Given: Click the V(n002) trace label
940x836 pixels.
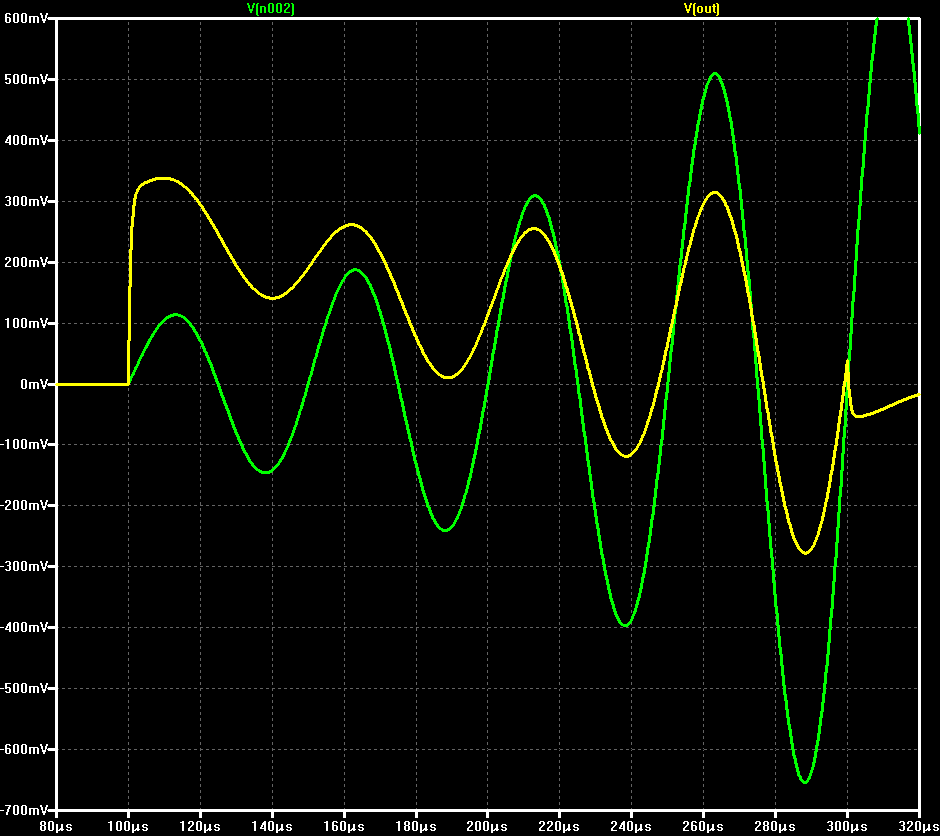Looking at the screenshot, I should [271, 8].
